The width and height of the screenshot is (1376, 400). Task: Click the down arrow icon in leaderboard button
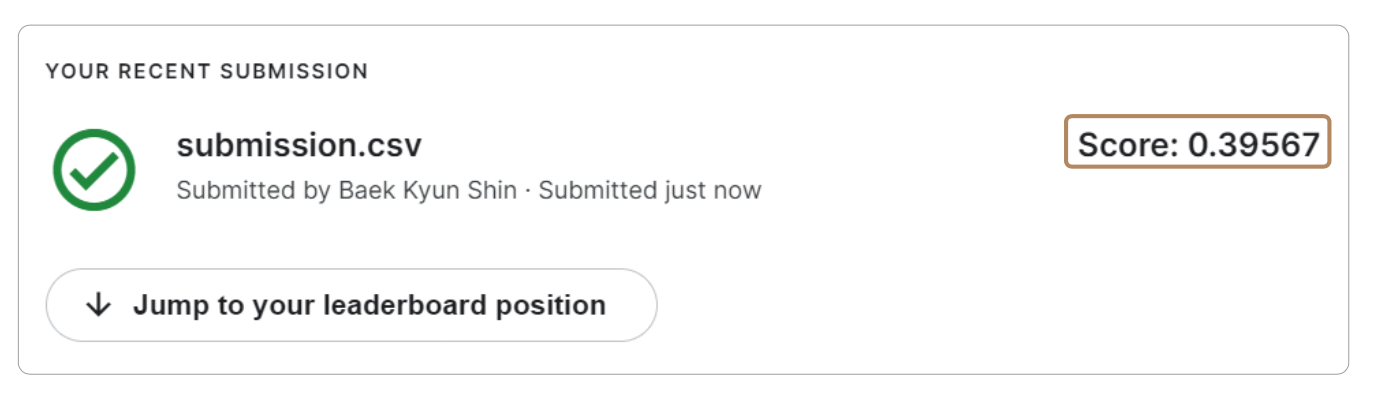(x=98, y=305)
